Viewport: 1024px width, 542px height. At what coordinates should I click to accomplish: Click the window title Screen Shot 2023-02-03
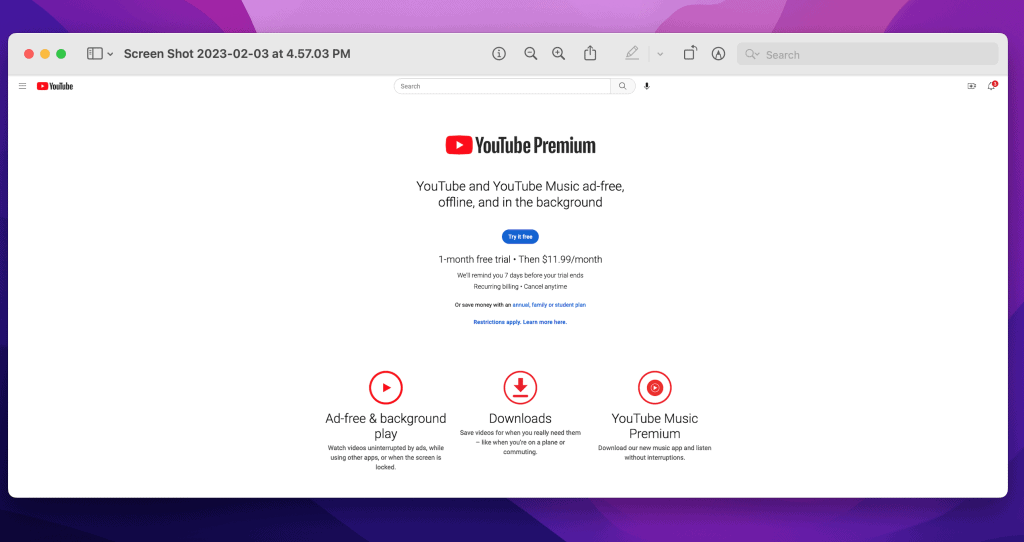237,54
